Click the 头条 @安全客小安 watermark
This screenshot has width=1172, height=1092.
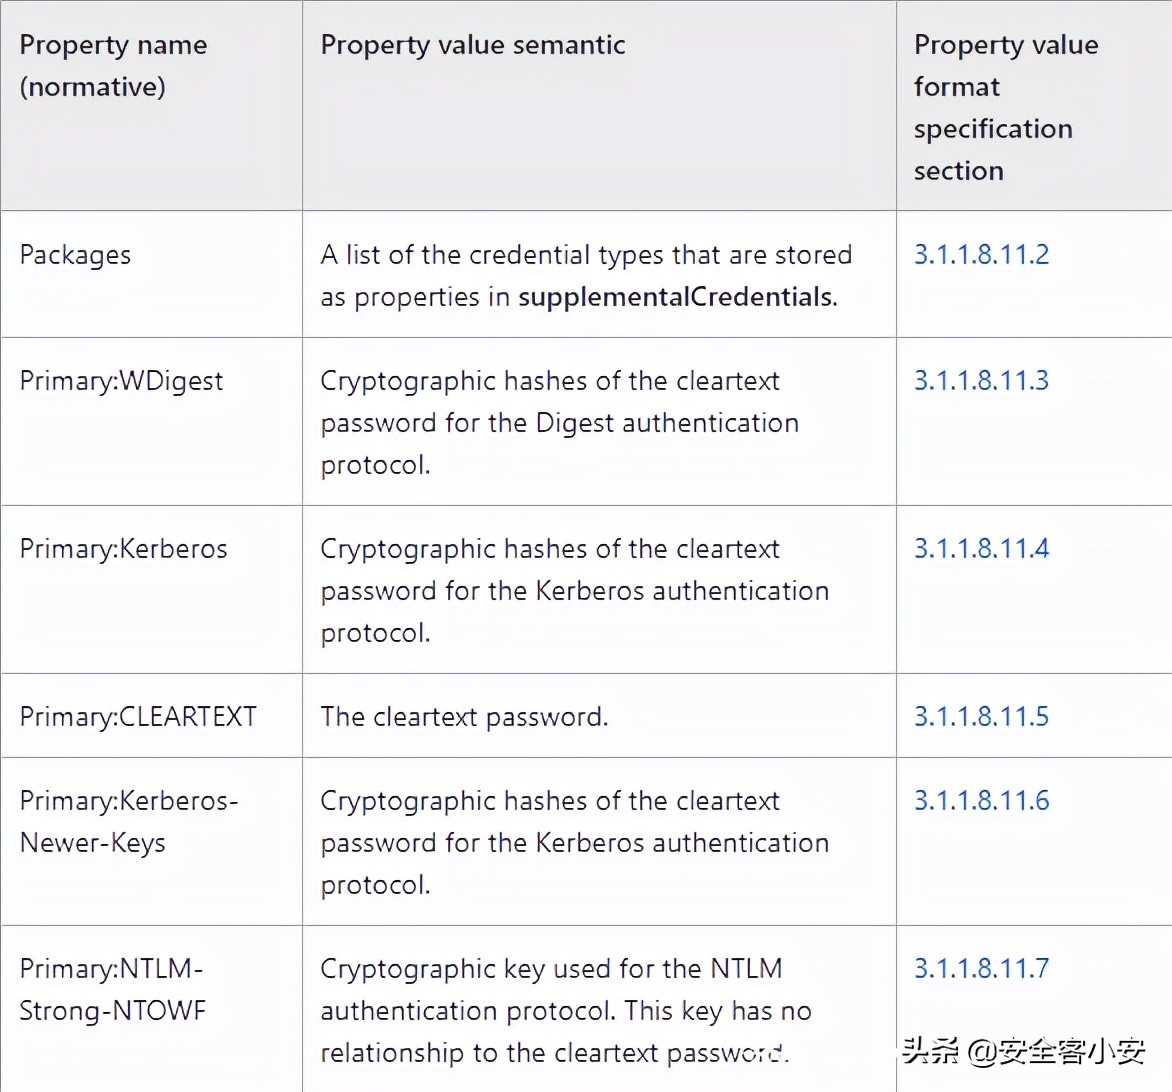coord(1023,1050)
